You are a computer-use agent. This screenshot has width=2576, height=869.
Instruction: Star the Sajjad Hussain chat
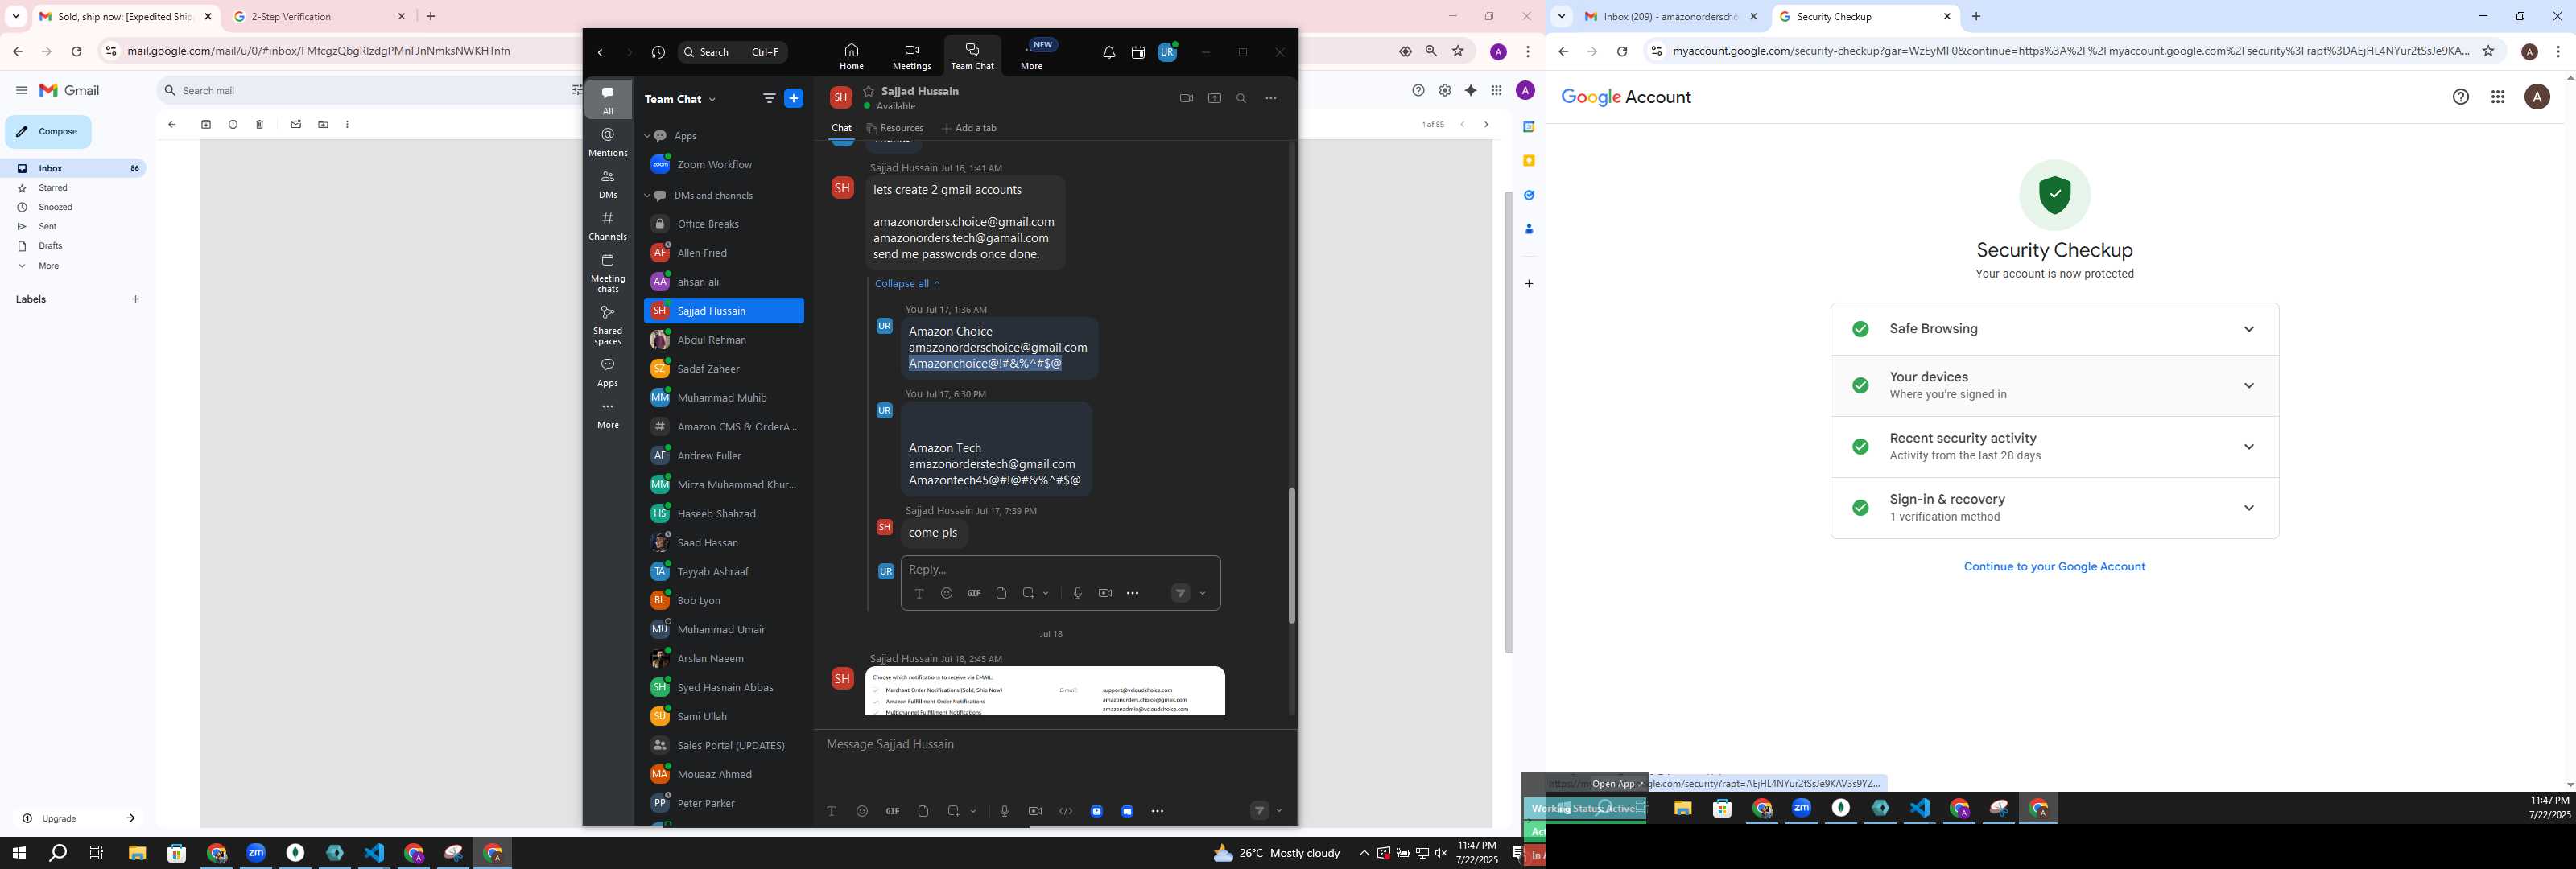tap(869, 91)
